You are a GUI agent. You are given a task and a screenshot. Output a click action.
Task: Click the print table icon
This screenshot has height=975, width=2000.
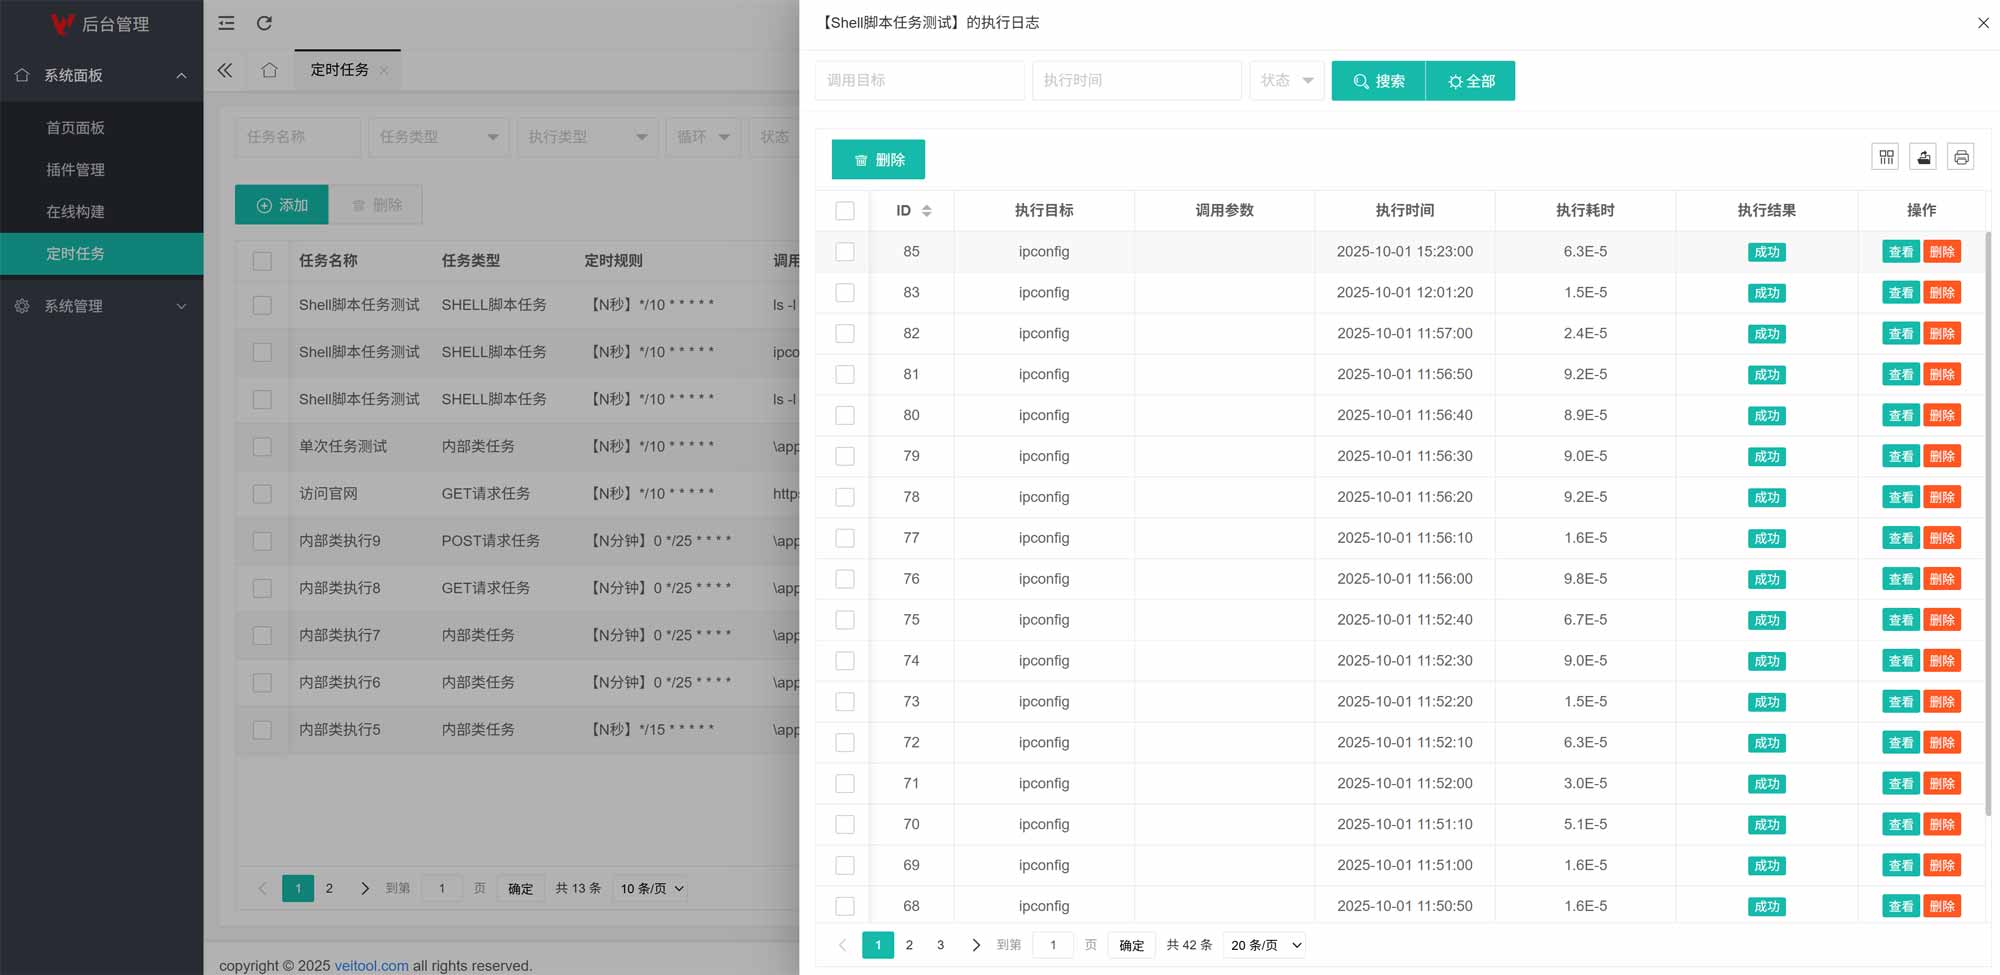(x=1961, y=157)
